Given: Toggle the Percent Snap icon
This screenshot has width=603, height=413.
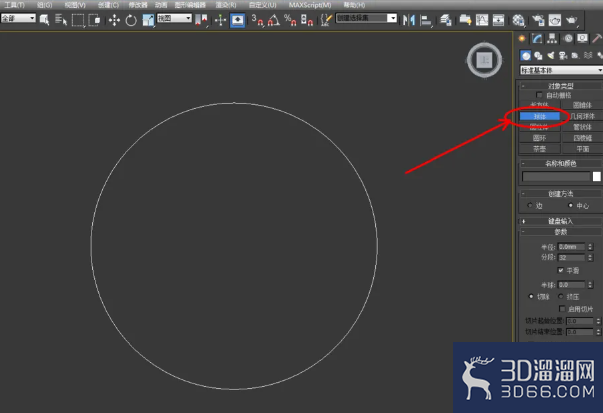Looking at the screenshot, I should pyautogui.click(x=290, y=20).
